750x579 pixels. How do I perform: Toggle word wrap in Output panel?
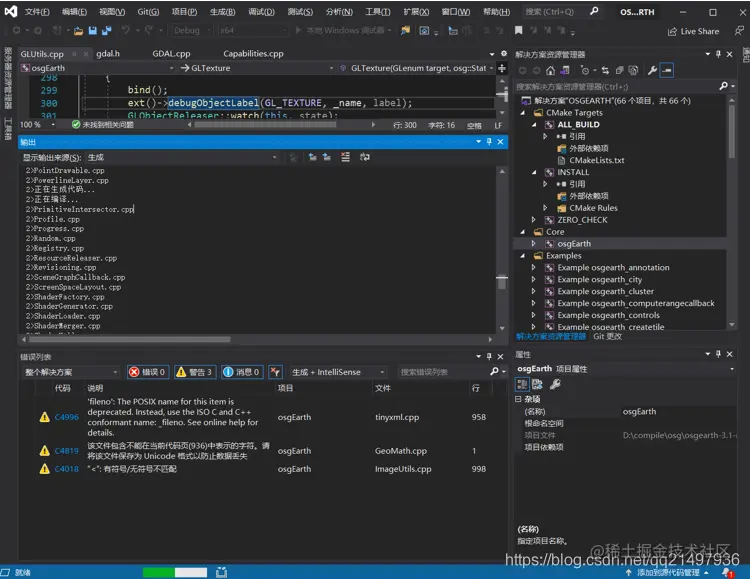coord(364,157)
